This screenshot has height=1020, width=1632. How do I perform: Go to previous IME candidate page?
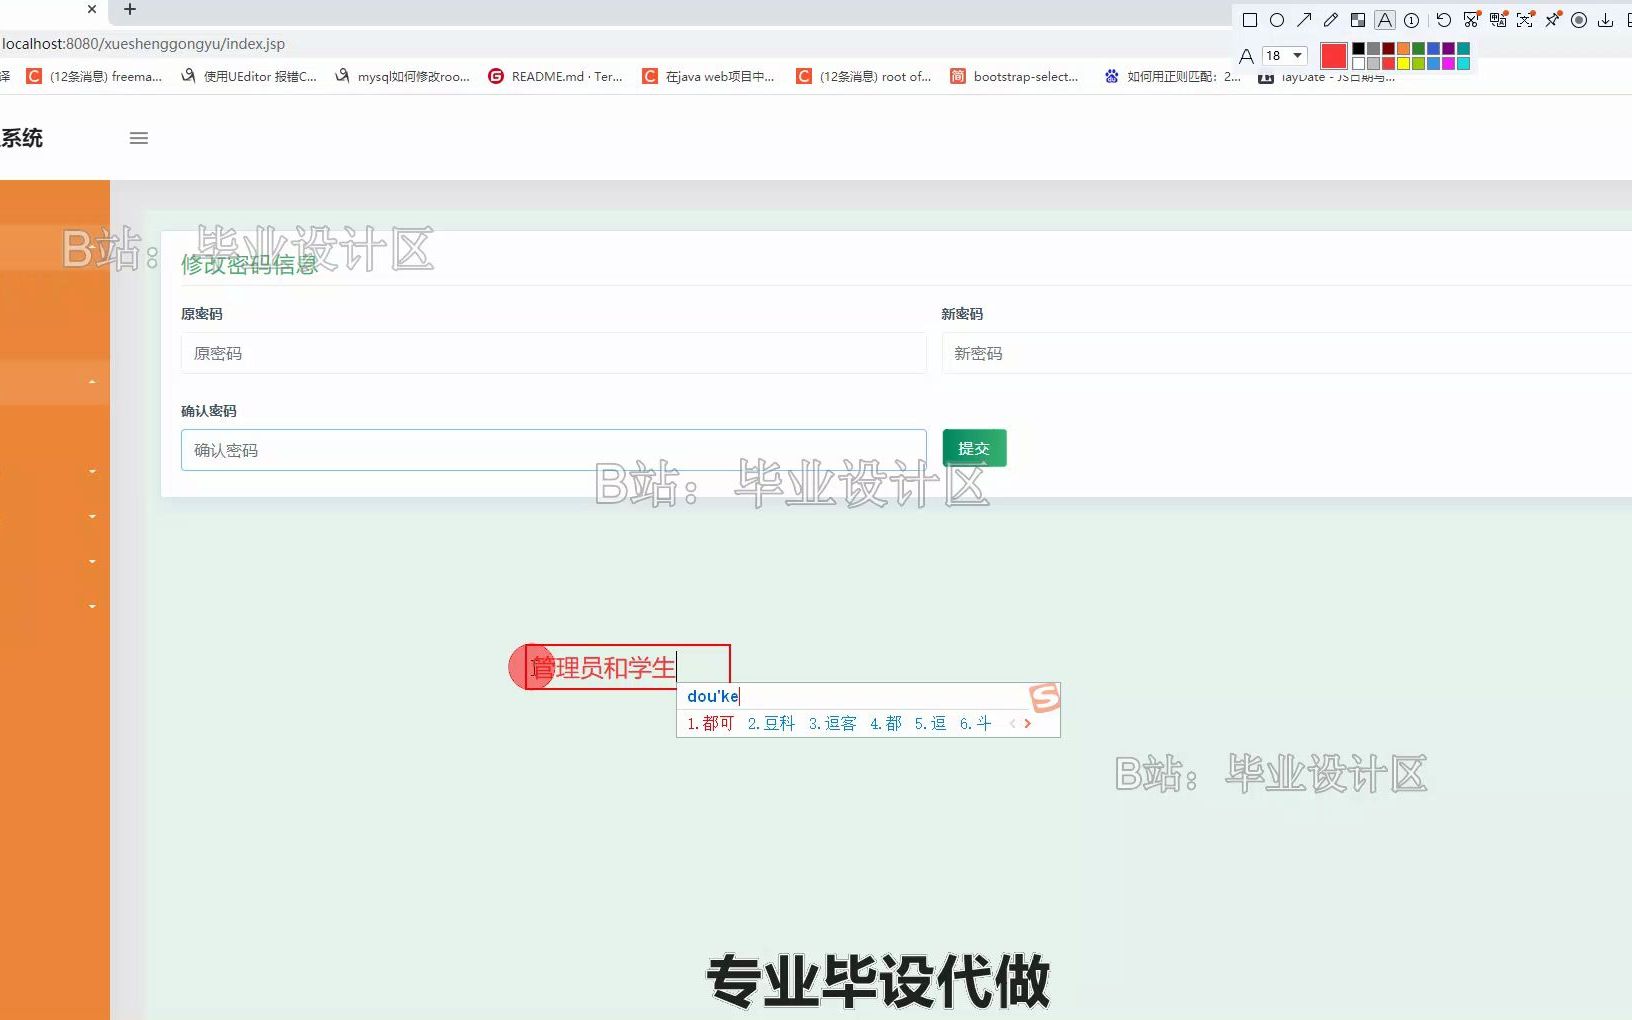pos(1012,723)
